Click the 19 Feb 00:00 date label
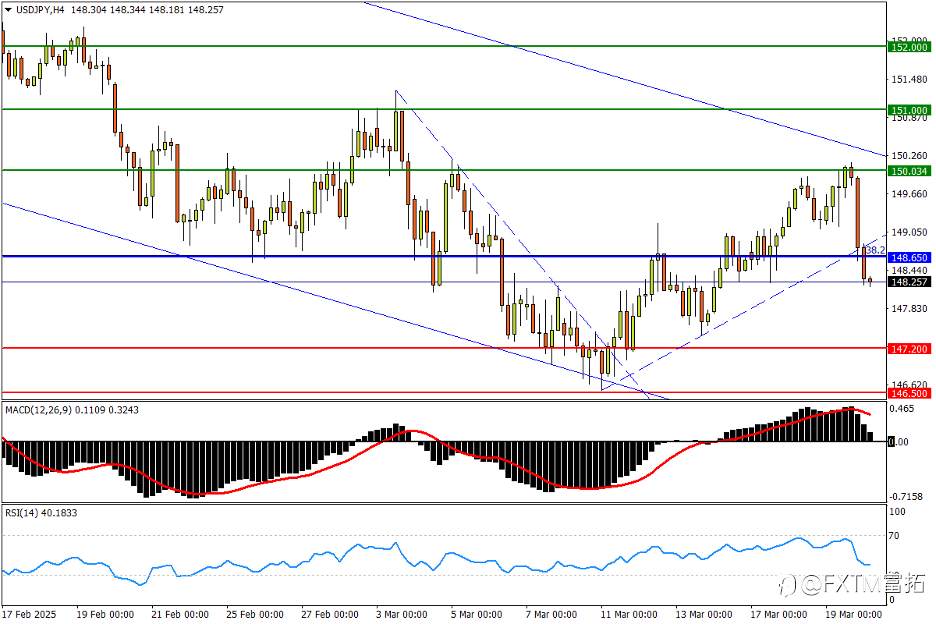This screenshot has width=936, height=624. pyautogui.click(x=105, y=614)
